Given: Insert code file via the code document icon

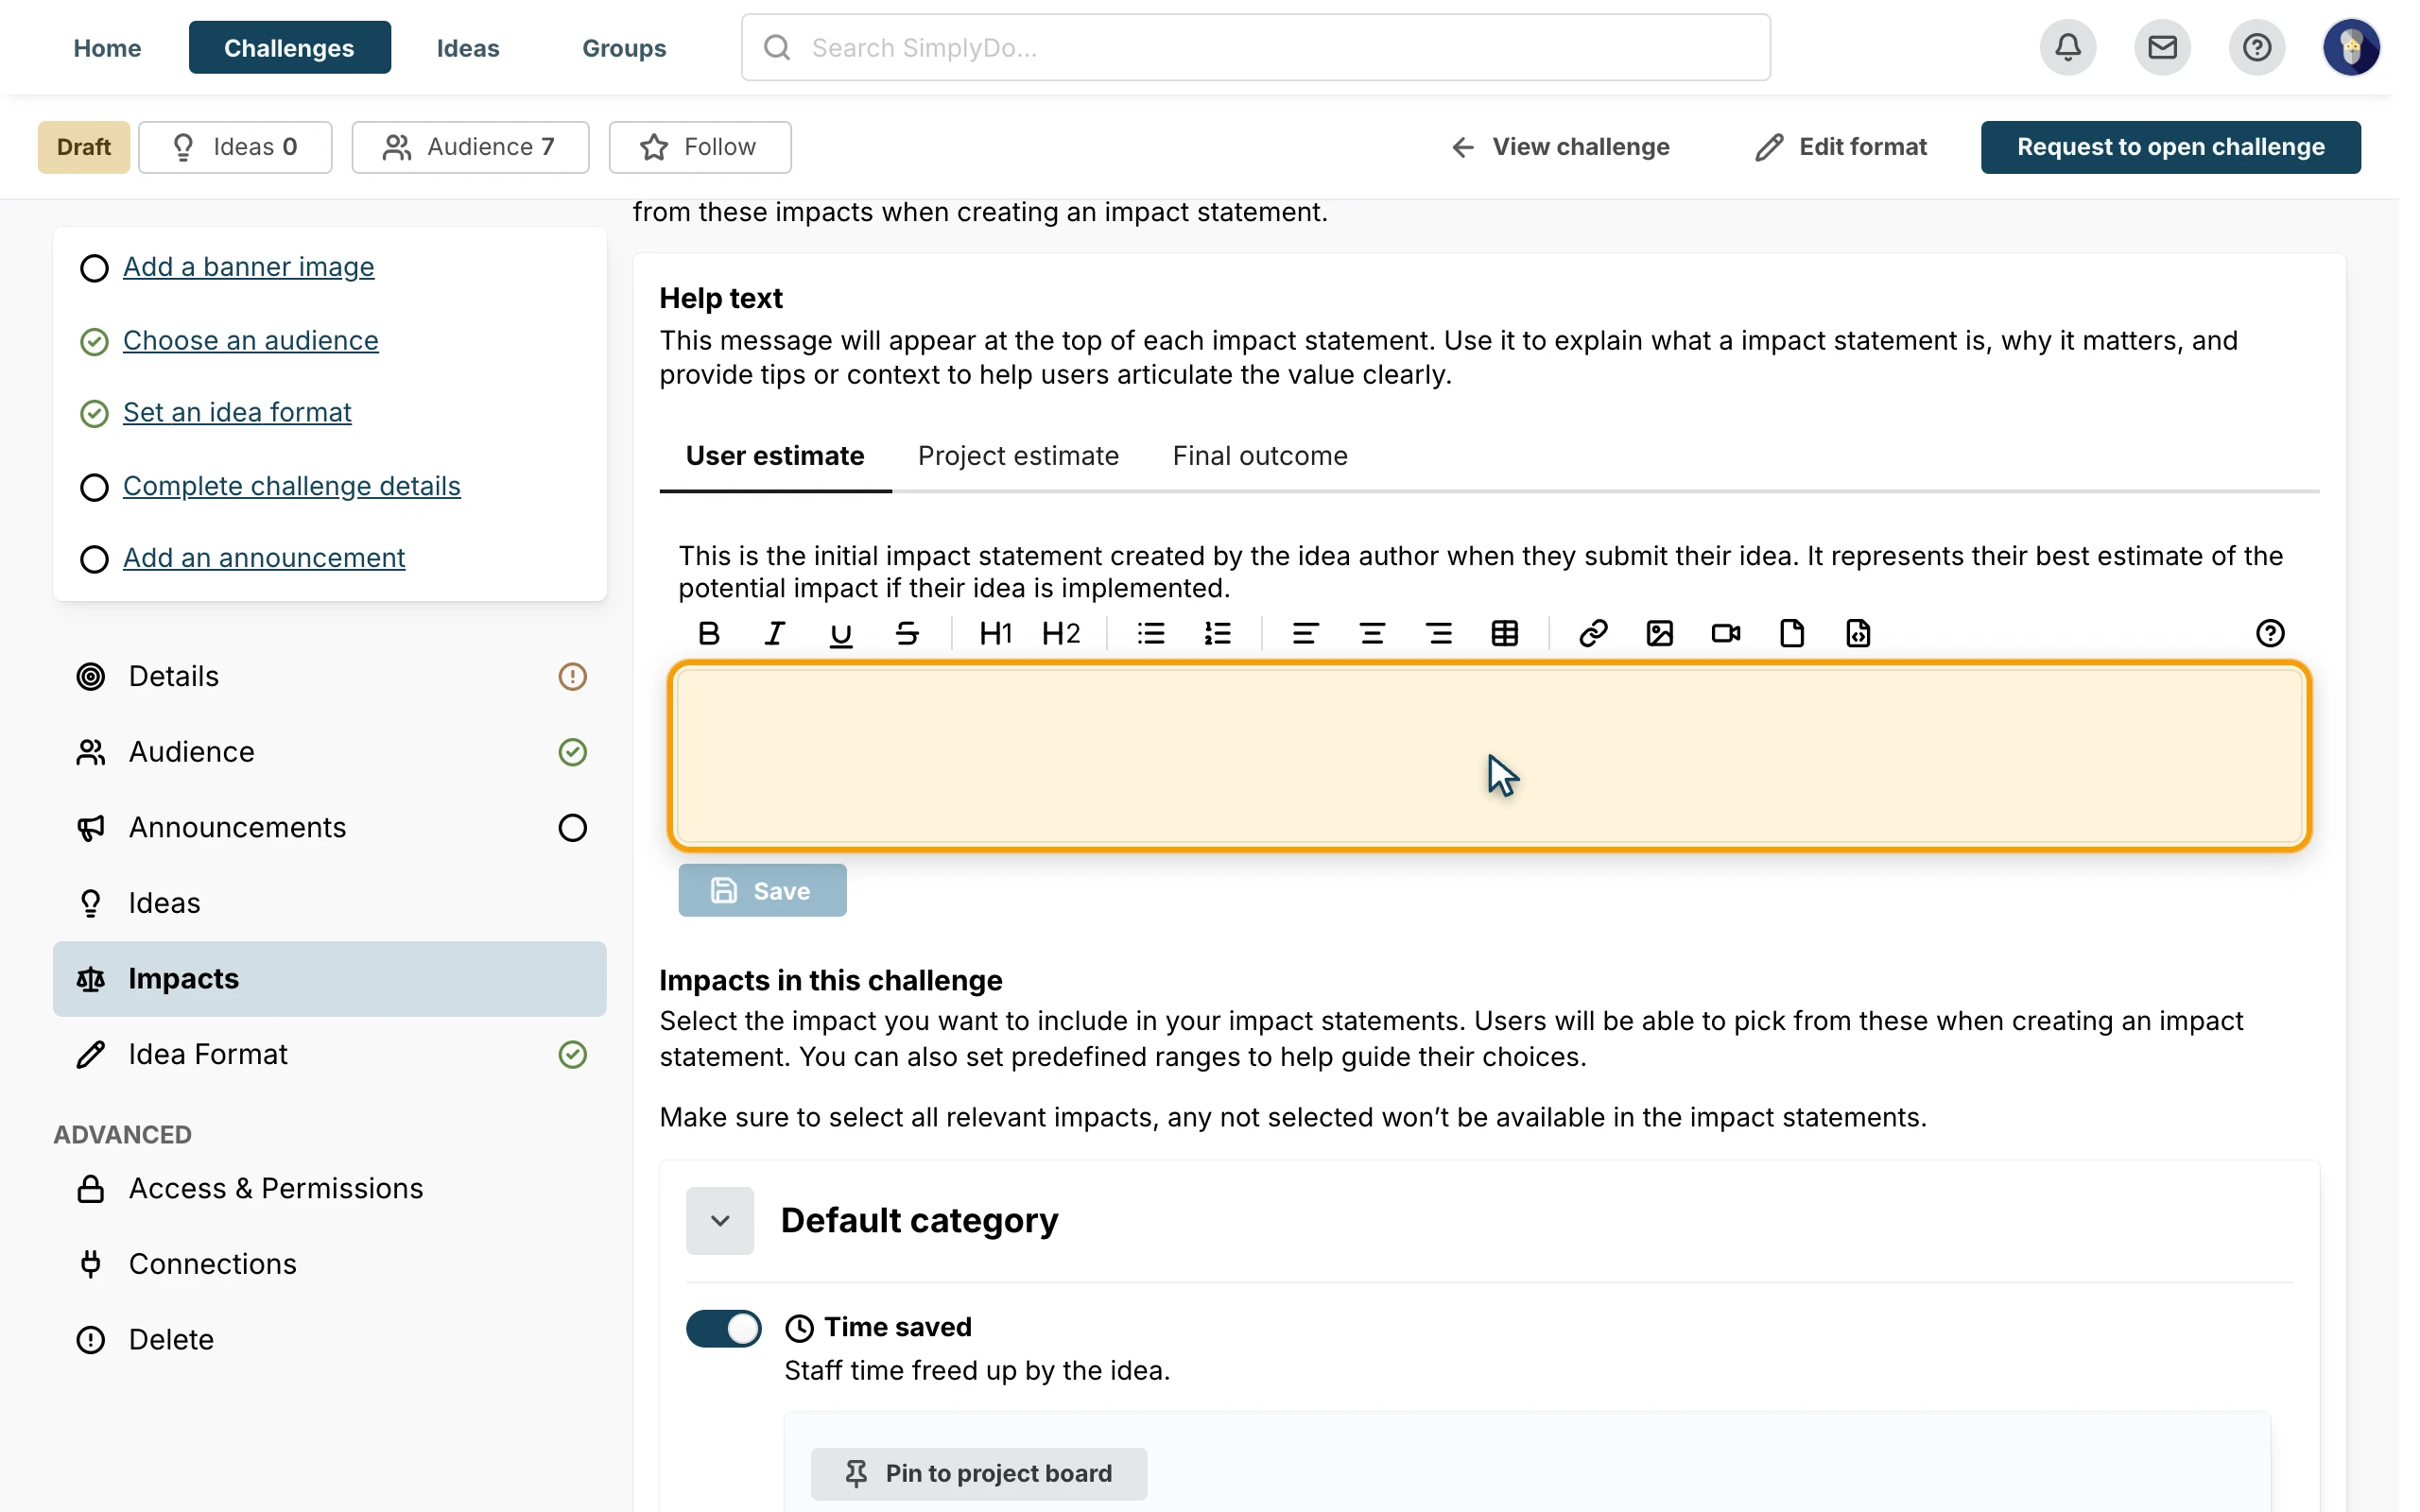Looking at the screenshot, I should tap(1858, 634).
